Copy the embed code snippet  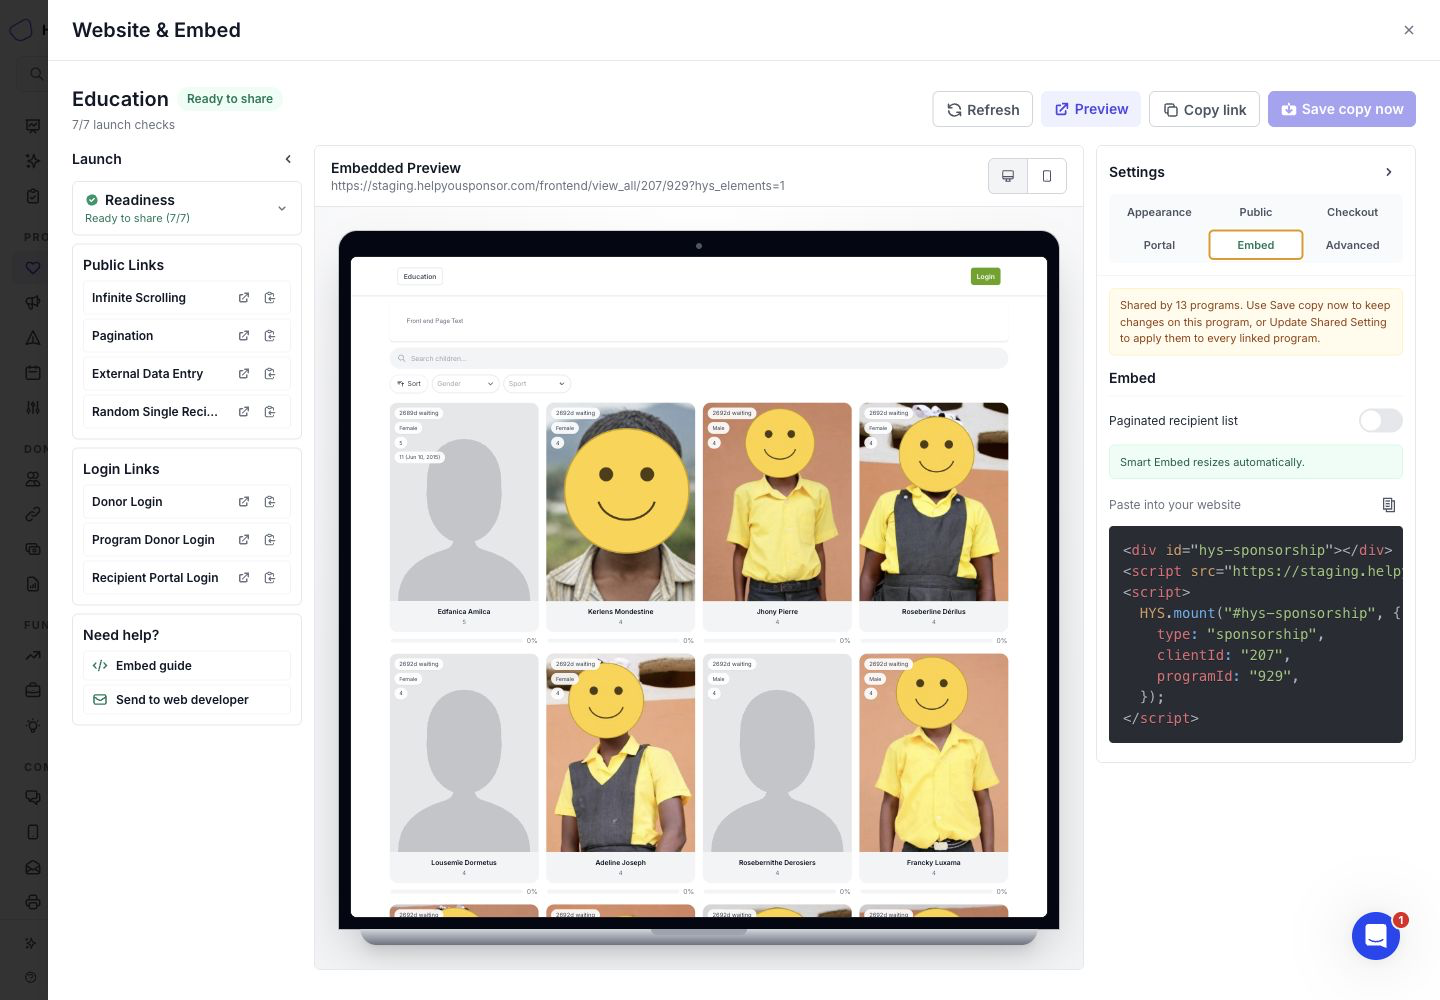point(1389,505)
